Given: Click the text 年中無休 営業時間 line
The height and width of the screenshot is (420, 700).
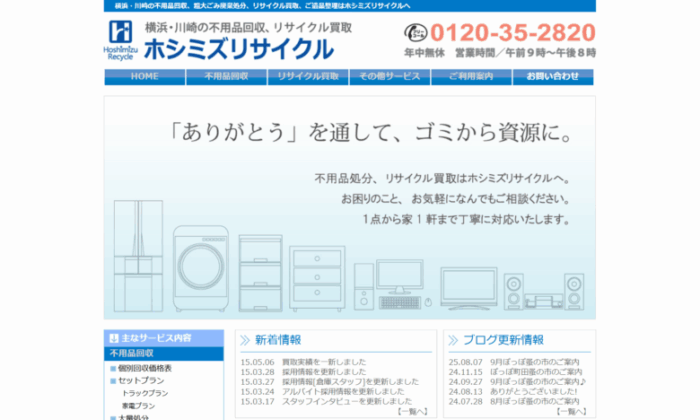Looking at the screenshot, I should point(500,53).
